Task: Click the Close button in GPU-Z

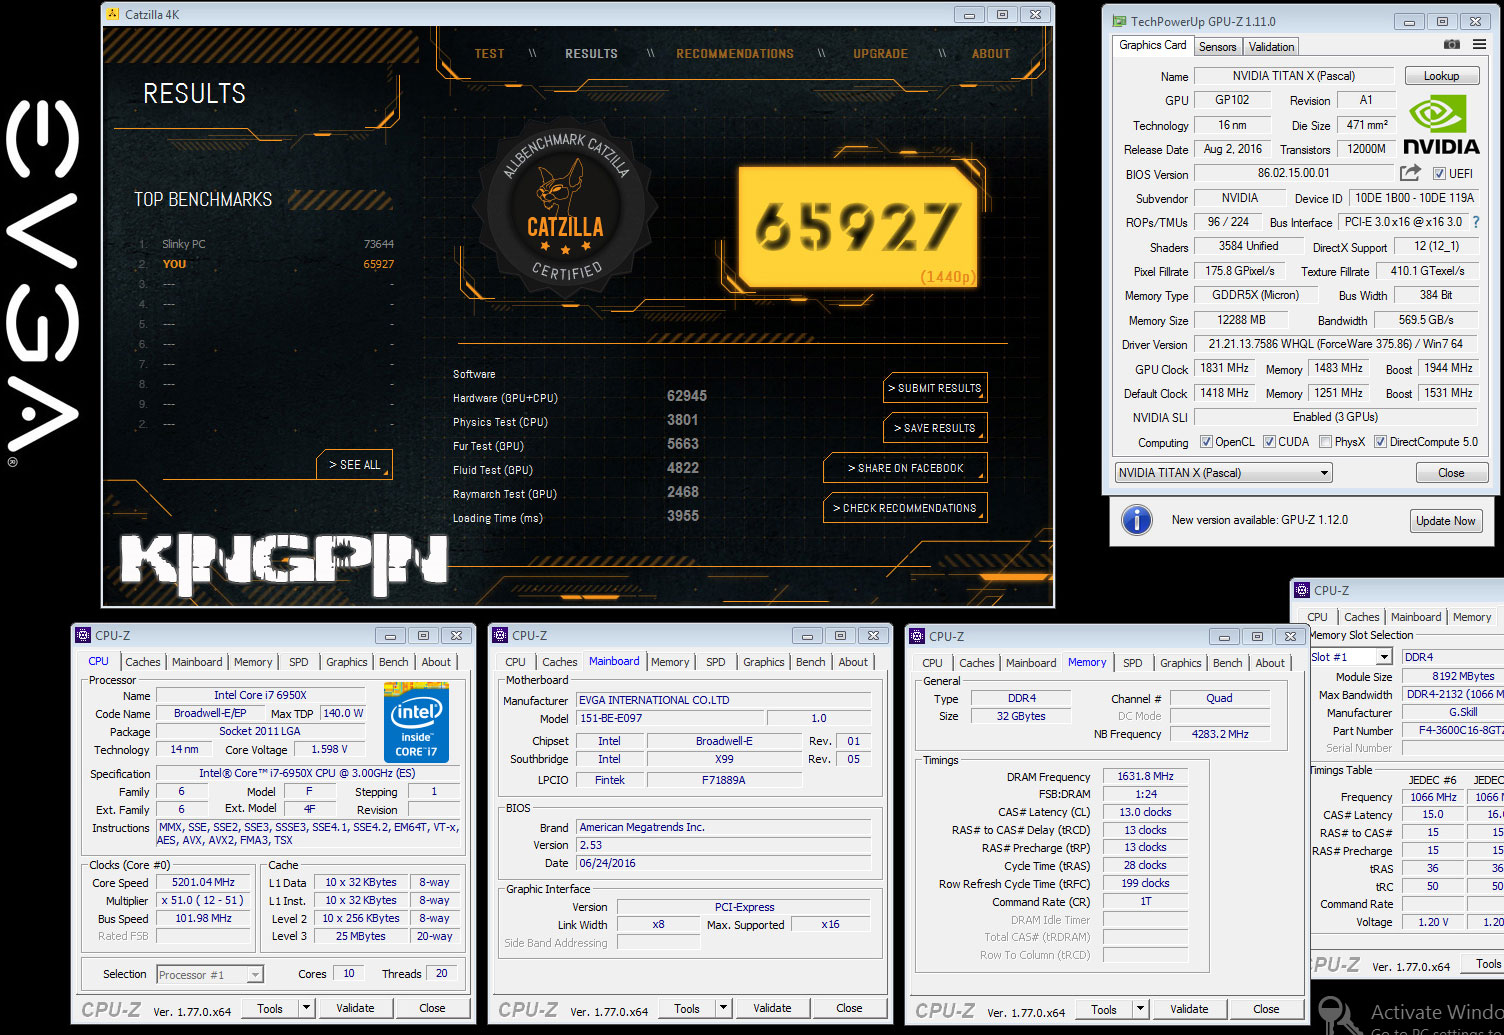Action: point(1451,473)
